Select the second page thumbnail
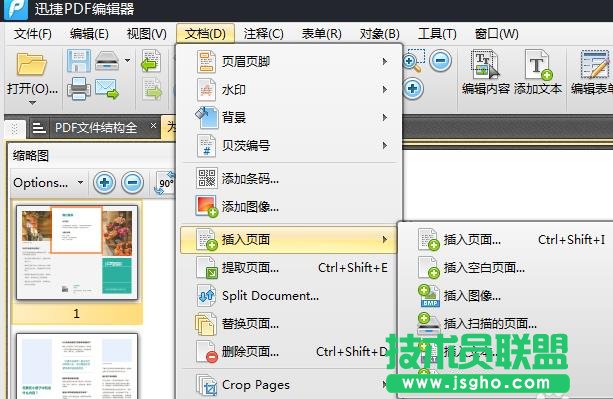Viewport: 613px width, 399px height. pyautogui.click(x=77, y=366)
